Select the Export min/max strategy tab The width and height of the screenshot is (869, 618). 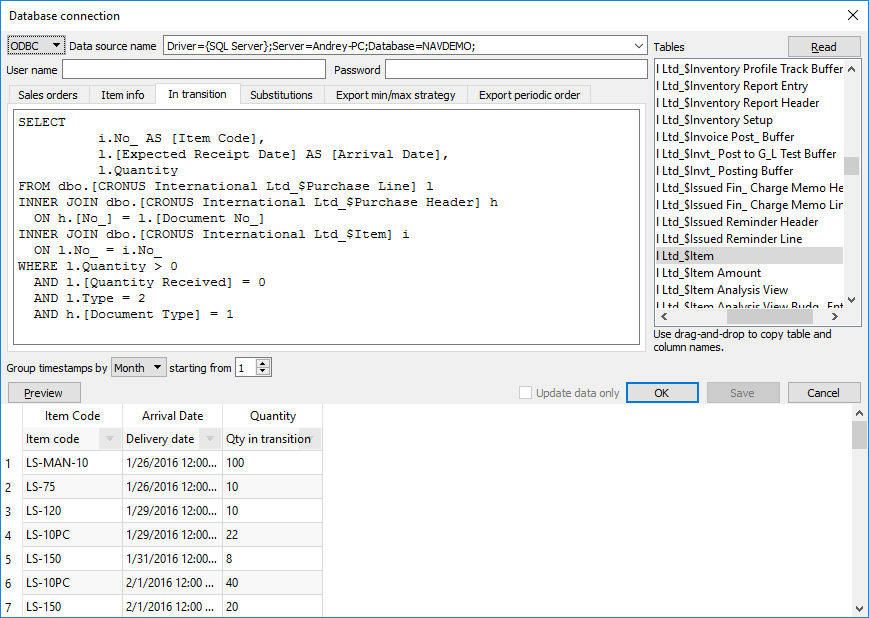point(395,95)
